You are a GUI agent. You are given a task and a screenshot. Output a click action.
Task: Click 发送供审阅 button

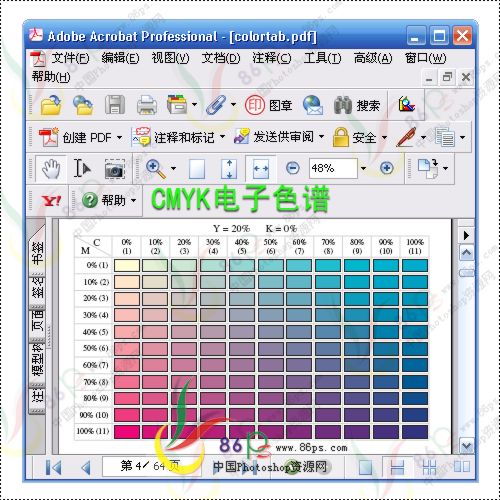click(274, 137)
